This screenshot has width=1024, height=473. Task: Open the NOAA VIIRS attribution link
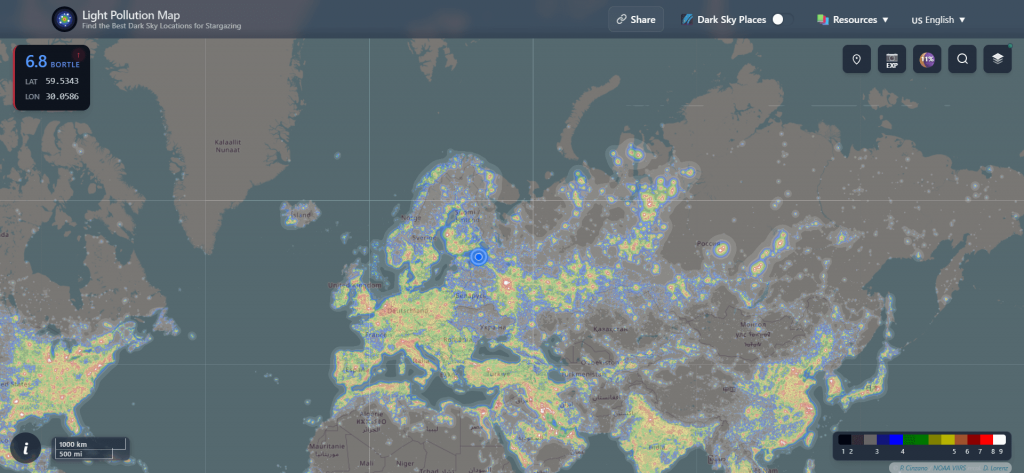(x=950, y=467)
